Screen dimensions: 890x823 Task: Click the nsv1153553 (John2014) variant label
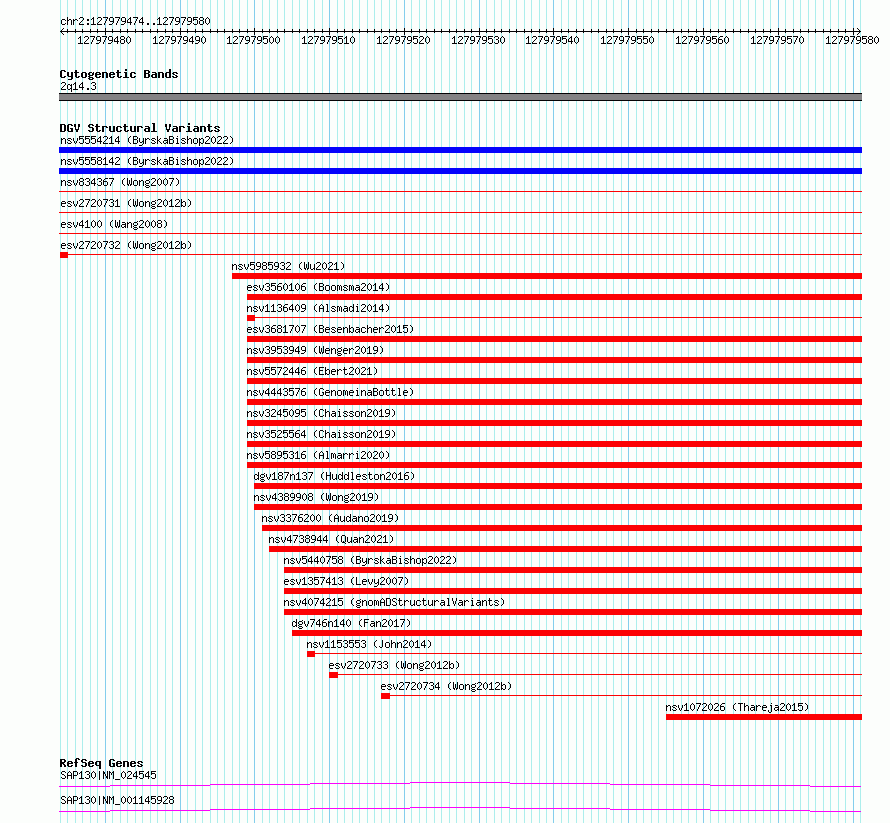point(370,644)
